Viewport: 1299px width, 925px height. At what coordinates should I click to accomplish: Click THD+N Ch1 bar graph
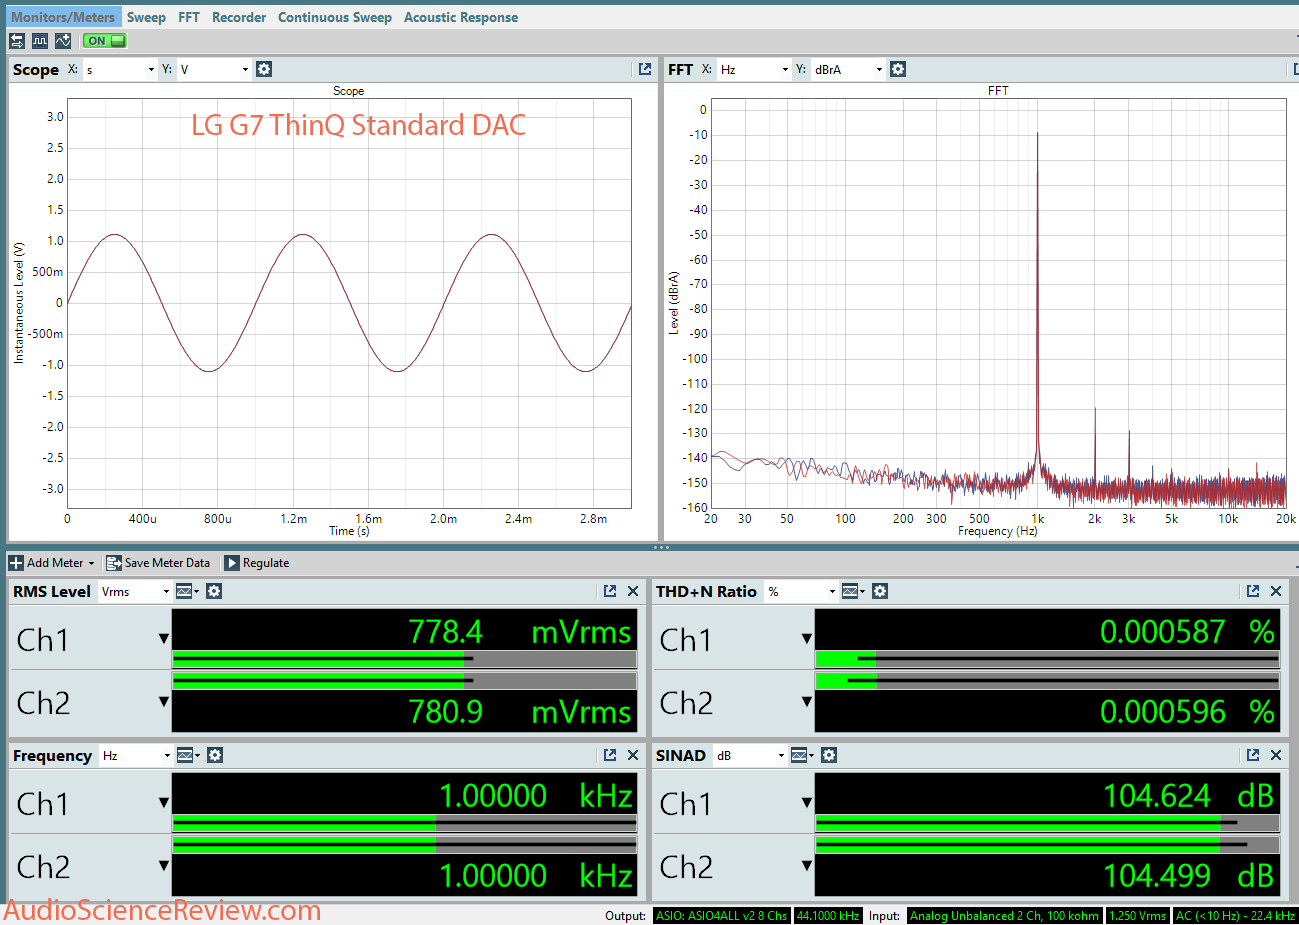pyautogui.click(x=1047, y=659)
